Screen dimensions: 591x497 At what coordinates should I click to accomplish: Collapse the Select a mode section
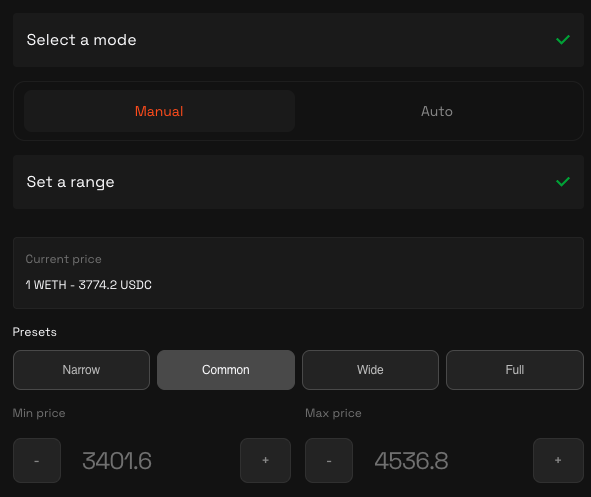(299, 40)
